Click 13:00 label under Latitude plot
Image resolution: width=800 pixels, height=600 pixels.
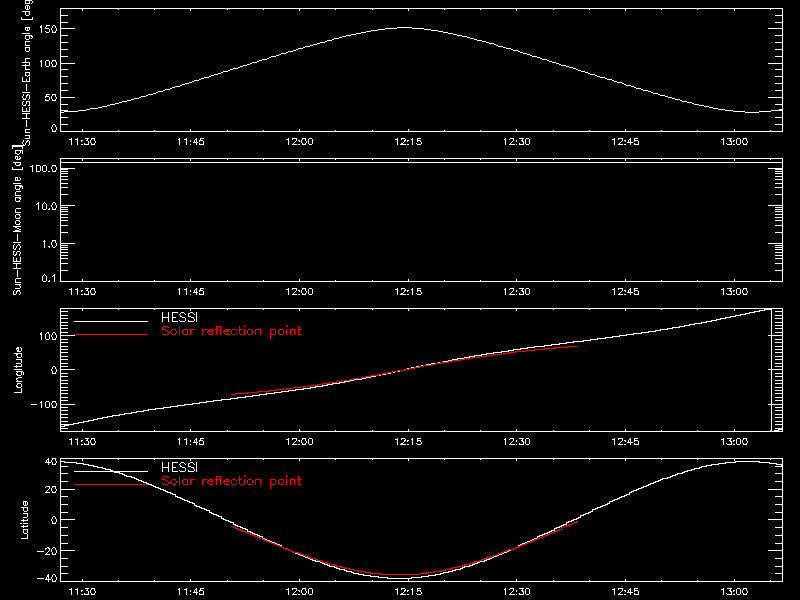click(734, 592)
